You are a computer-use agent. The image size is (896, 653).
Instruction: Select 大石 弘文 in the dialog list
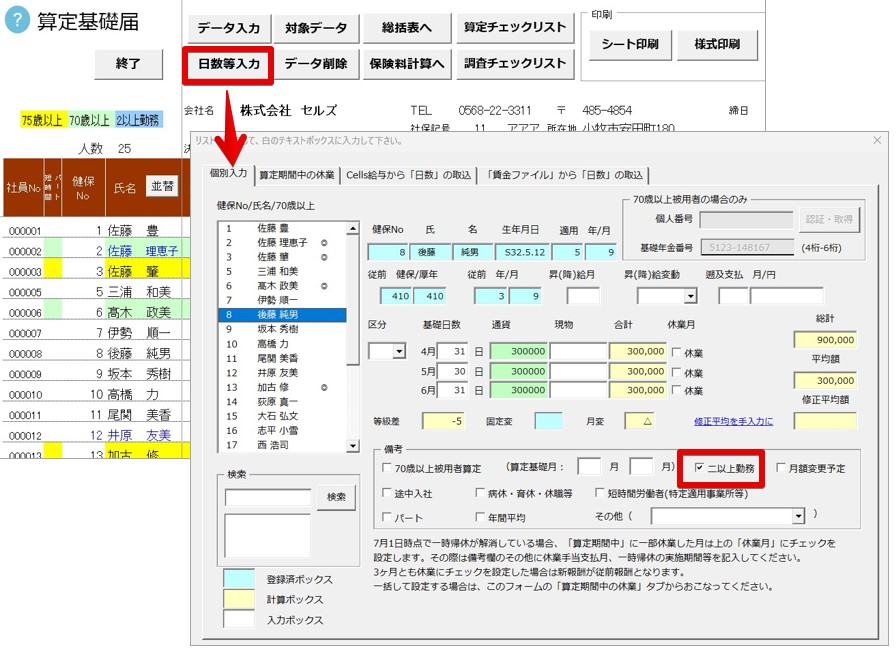coord(282,416)
